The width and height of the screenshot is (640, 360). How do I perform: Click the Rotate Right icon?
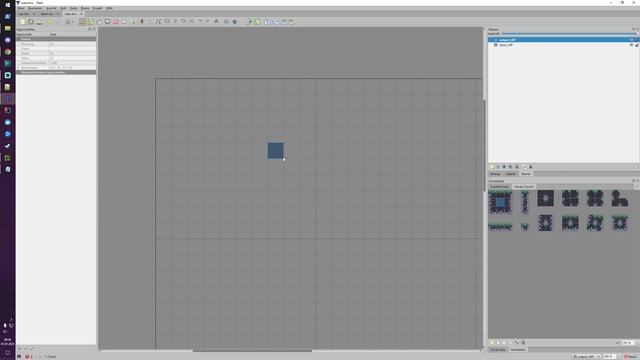(291, 22)
